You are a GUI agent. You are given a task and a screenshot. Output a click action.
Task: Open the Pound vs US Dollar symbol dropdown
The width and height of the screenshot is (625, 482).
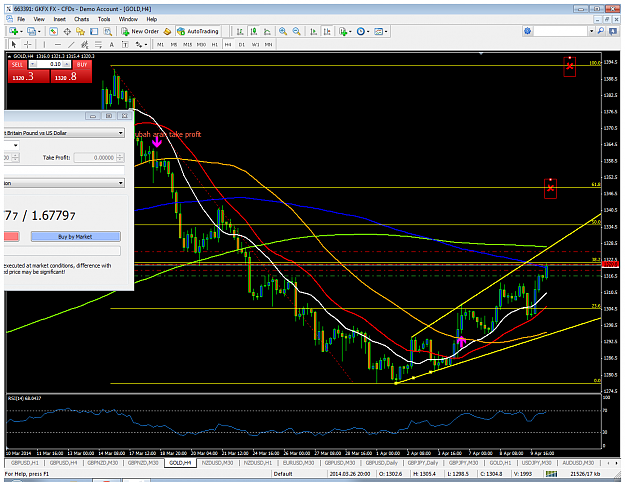[x=120, y=133]
